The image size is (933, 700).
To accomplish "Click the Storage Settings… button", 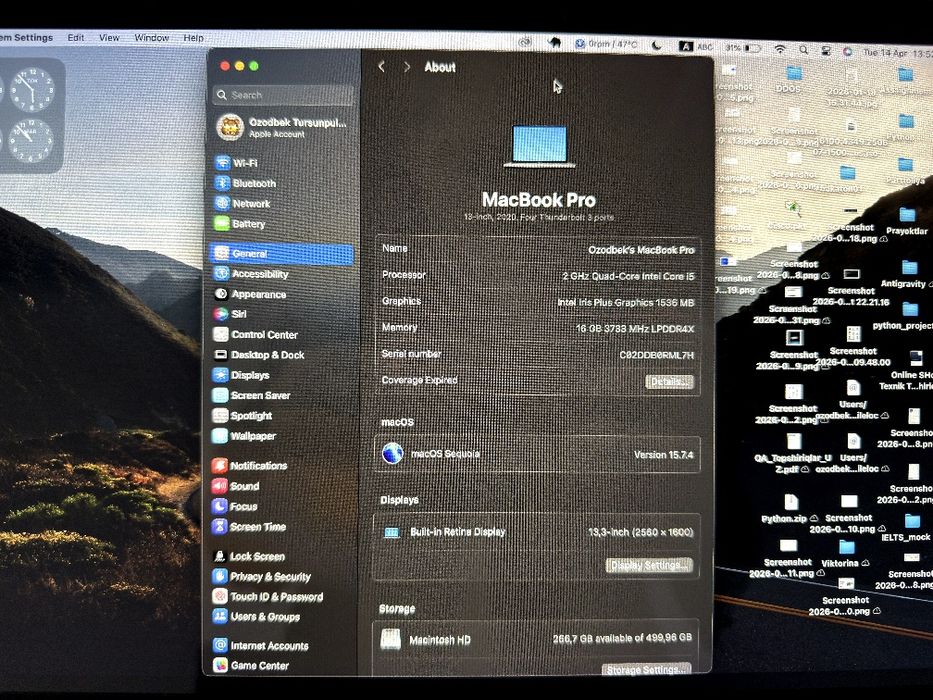I will (647, 670).
